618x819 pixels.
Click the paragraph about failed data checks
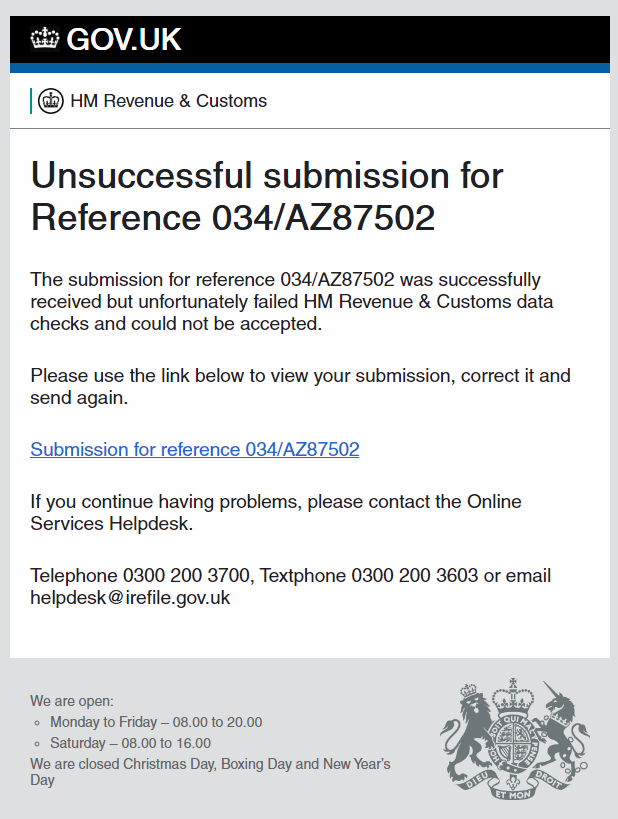click(x=291, y=301)
